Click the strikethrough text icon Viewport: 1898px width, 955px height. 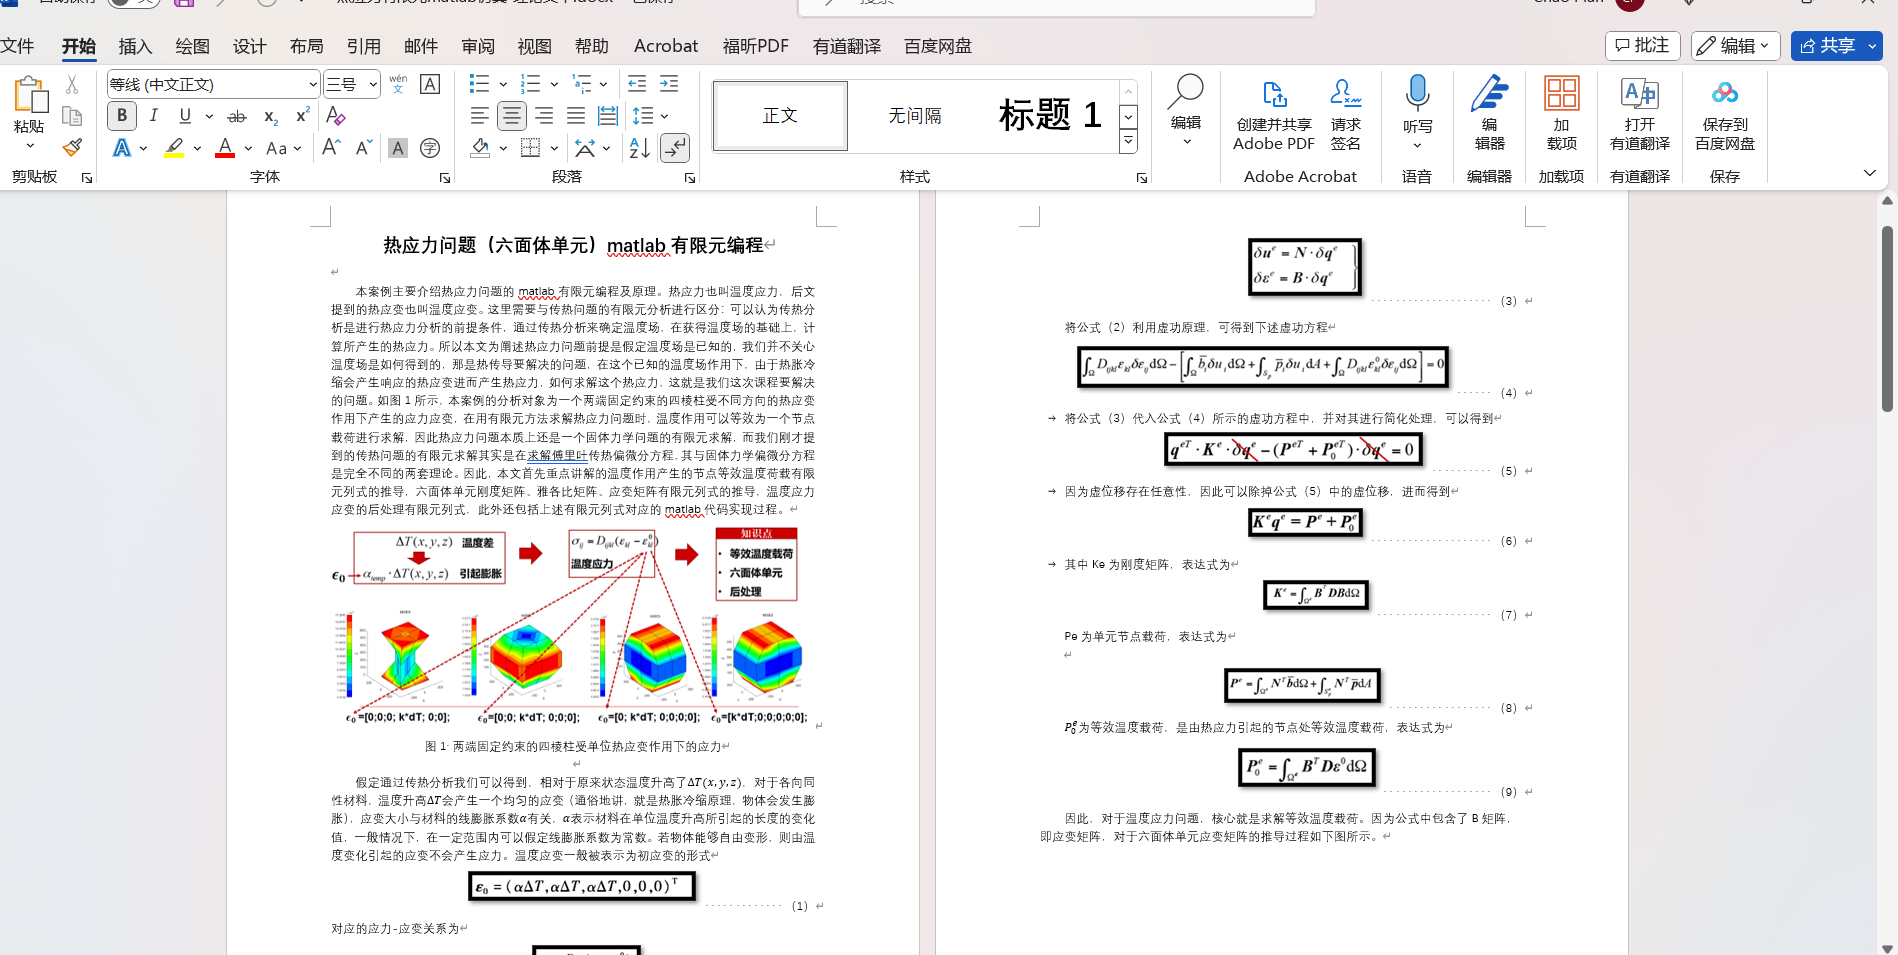coord(237,116)
